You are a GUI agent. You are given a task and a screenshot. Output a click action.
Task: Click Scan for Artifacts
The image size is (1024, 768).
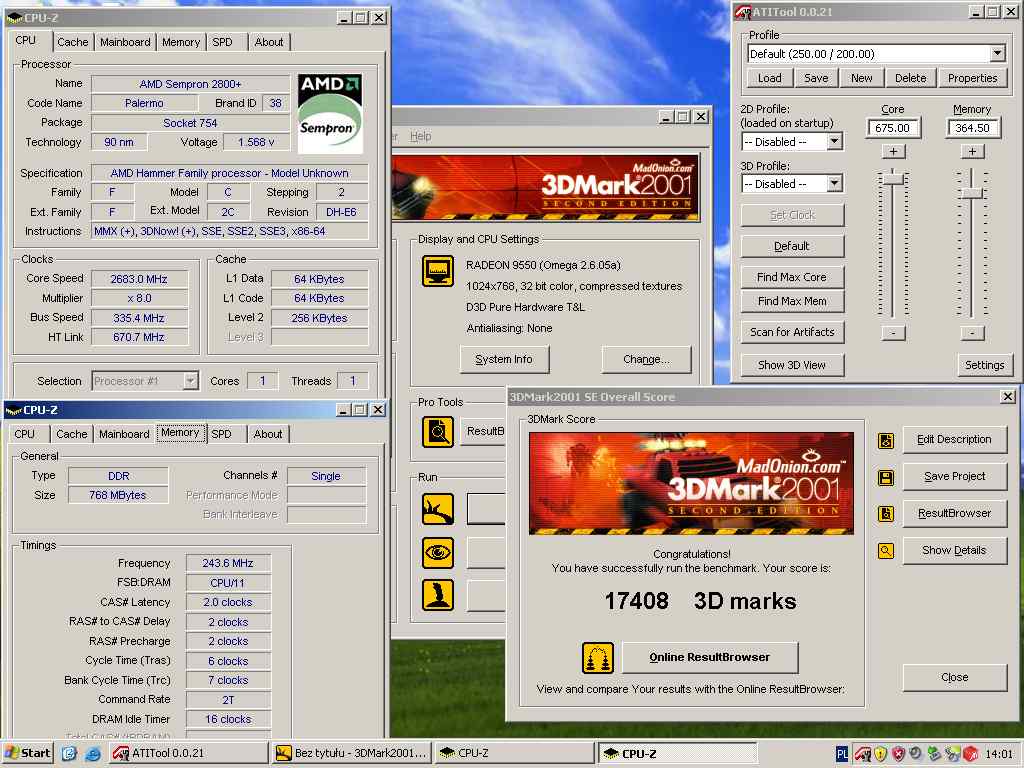[x=792, y=332]
